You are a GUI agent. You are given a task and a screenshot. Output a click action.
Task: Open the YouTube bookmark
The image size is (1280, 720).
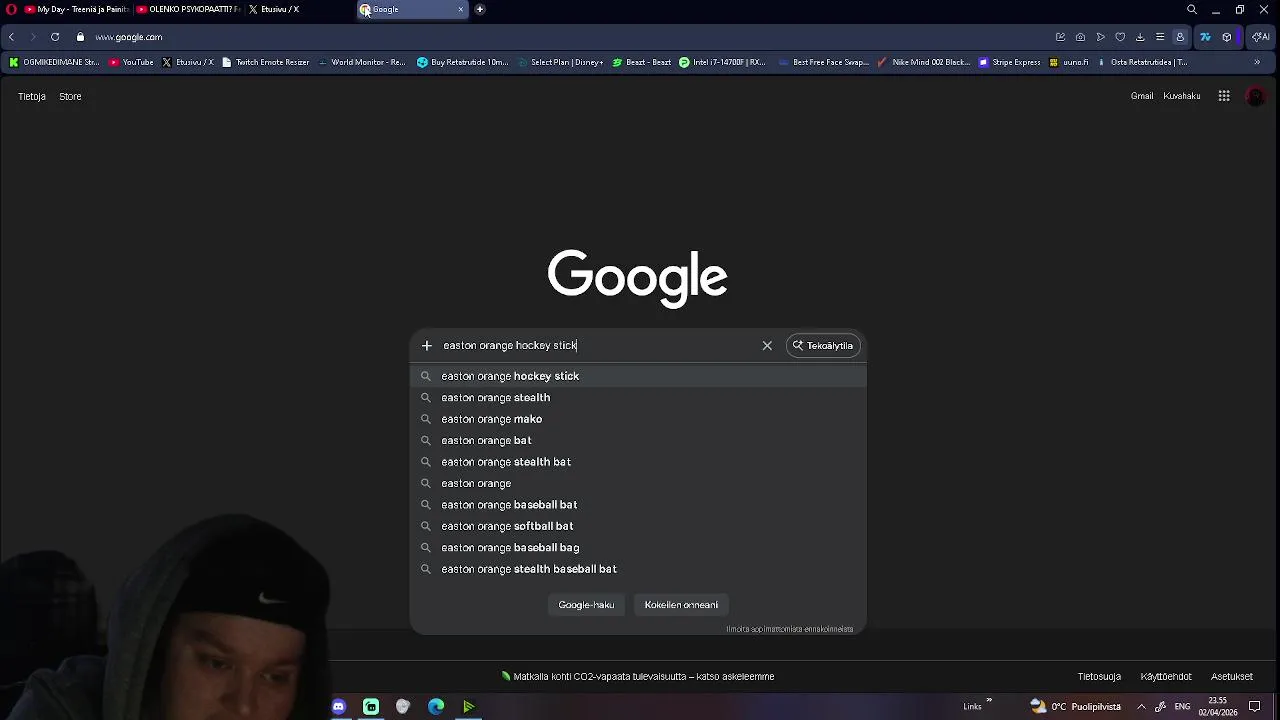tap(131, 62)
